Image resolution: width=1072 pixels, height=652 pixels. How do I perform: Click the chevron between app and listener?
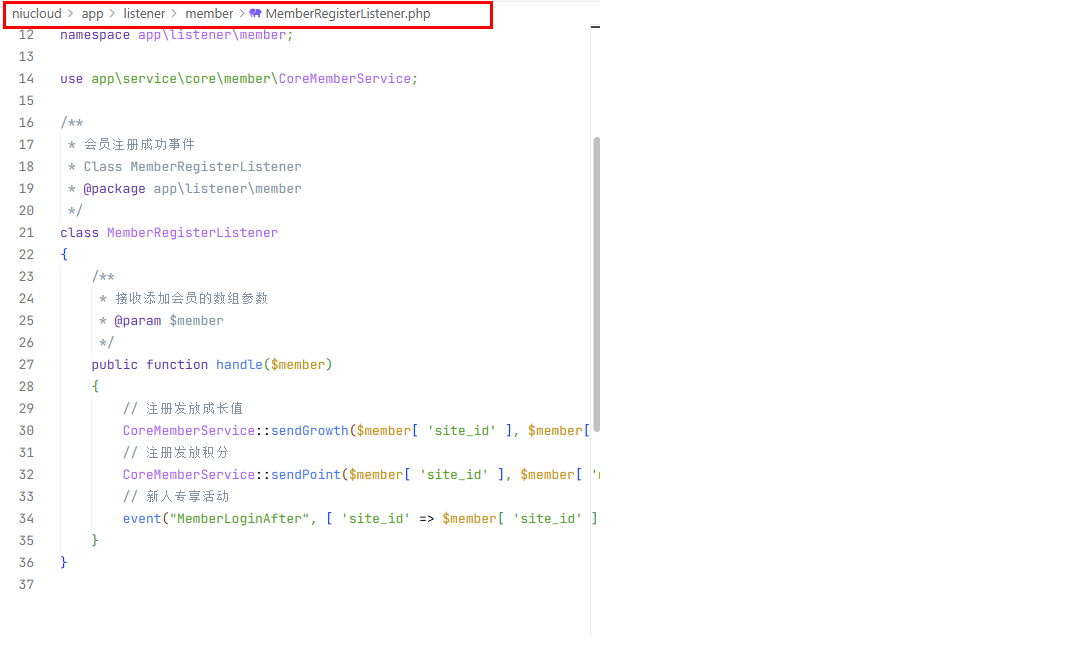pyautogui.click(x=113, y=14)
